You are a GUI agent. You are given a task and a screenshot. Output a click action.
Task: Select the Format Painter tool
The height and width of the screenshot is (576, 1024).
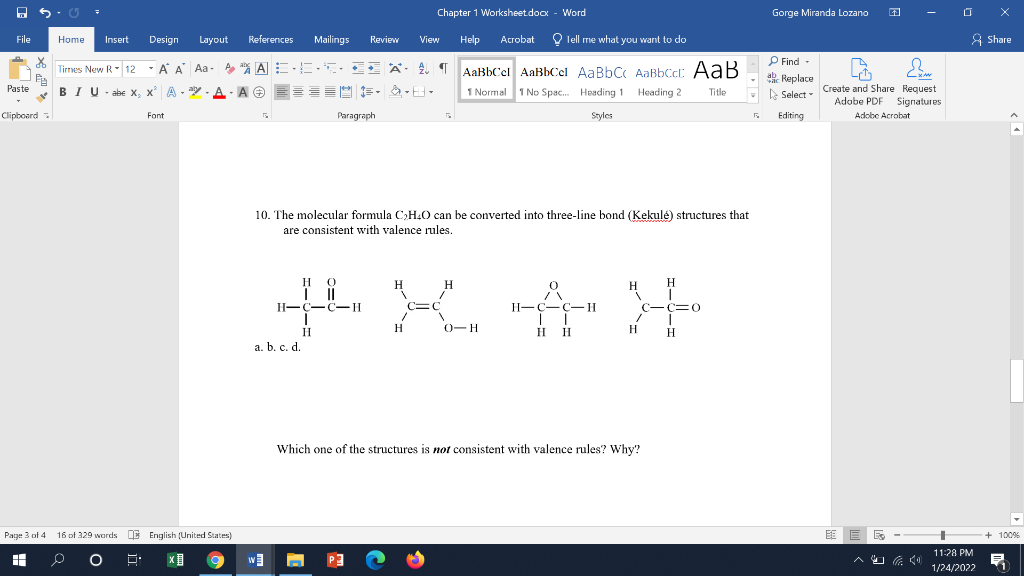[41, 97]
